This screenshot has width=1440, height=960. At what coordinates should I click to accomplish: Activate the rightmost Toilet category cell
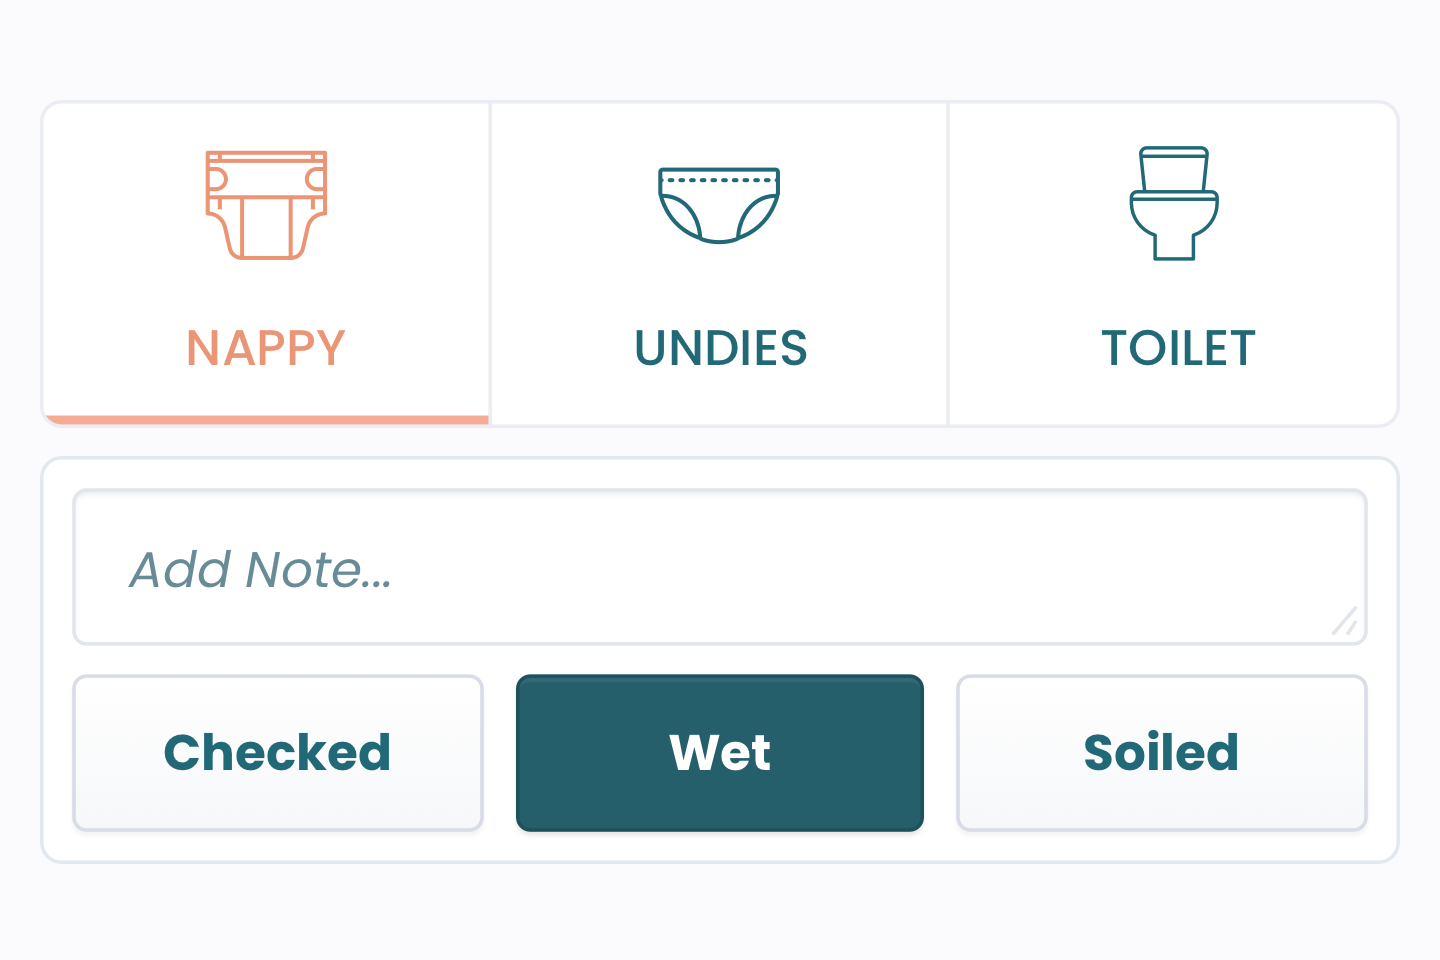1173,264
